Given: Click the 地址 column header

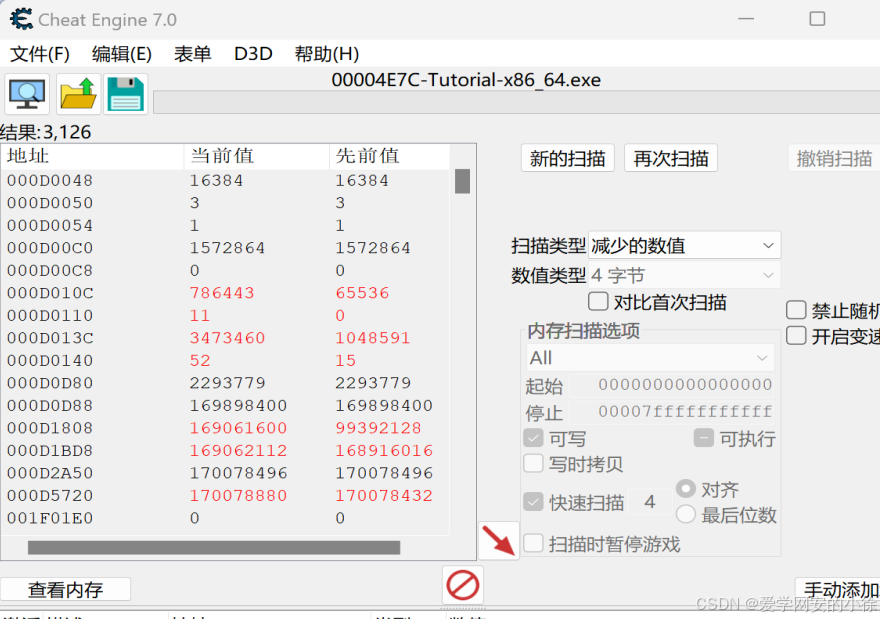Looking at the screenshot, I should click(93, 156).
